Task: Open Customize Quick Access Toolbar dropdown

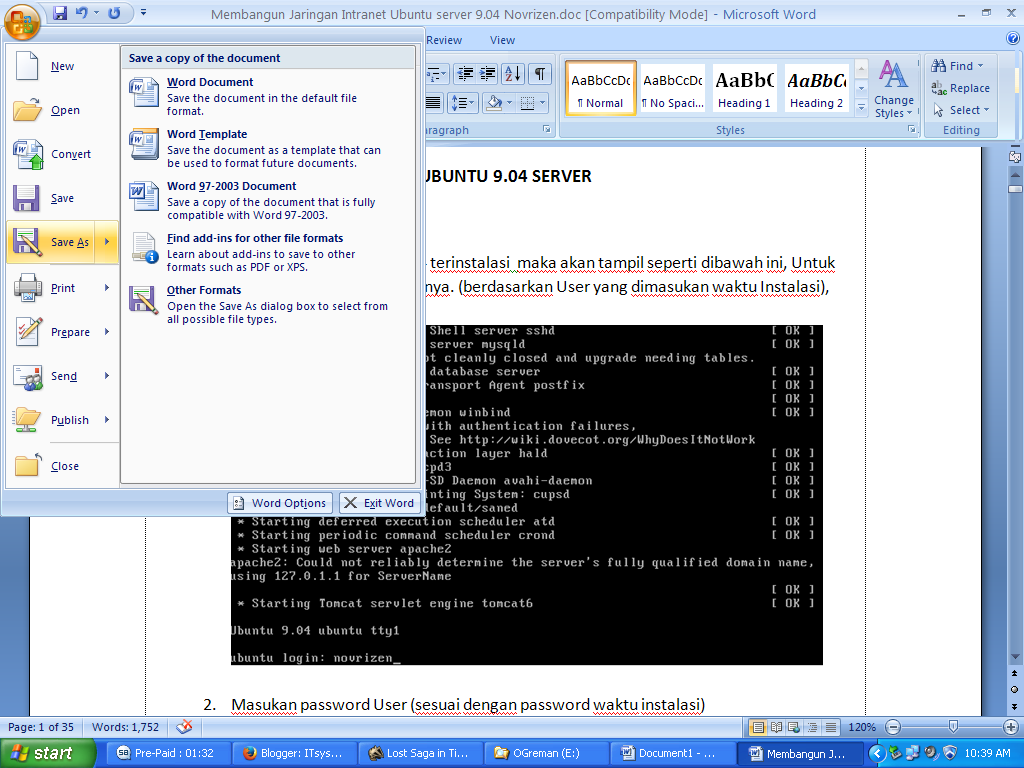Action: pos(144,12)
